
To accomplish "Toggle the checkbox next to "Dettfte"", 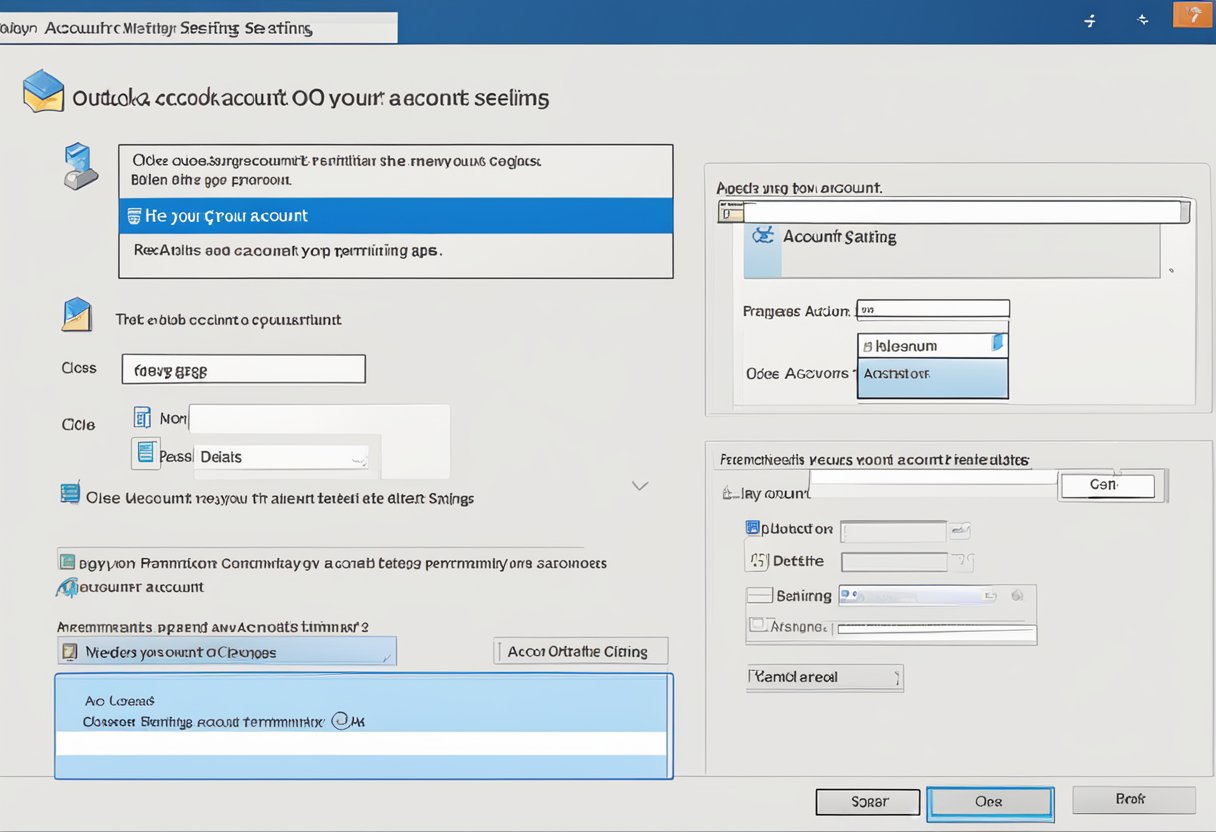I will point(757,561).
